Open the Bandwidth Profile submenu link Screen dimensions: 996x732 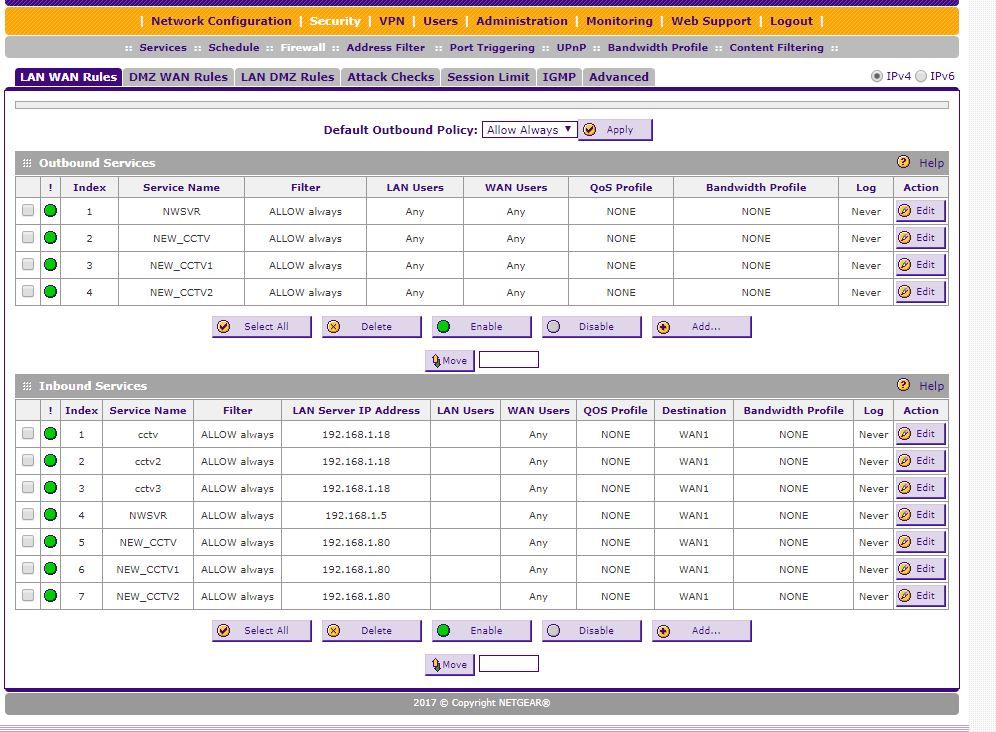pyautogui.click(x=657, y=48)
